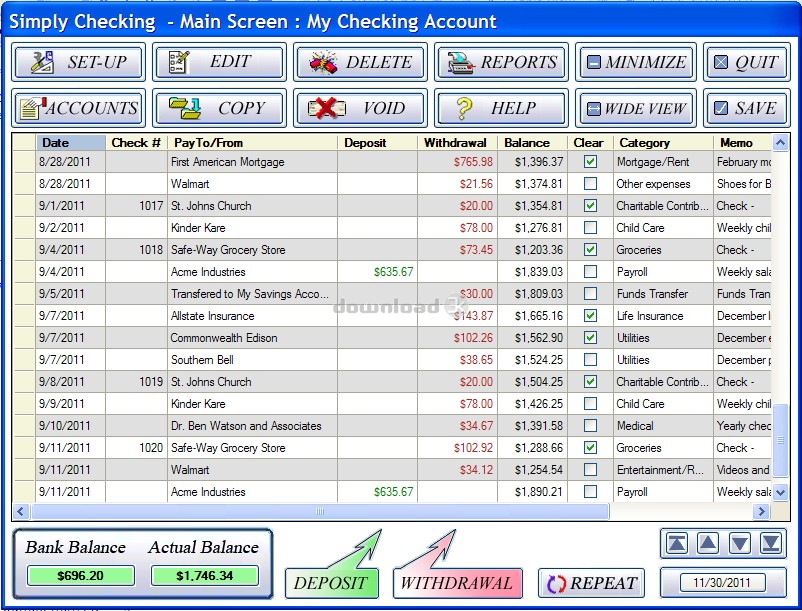The height and width of the screenshot is (611, 802).
Task: Click the VOID check button
Action: [x=361, y=108]
